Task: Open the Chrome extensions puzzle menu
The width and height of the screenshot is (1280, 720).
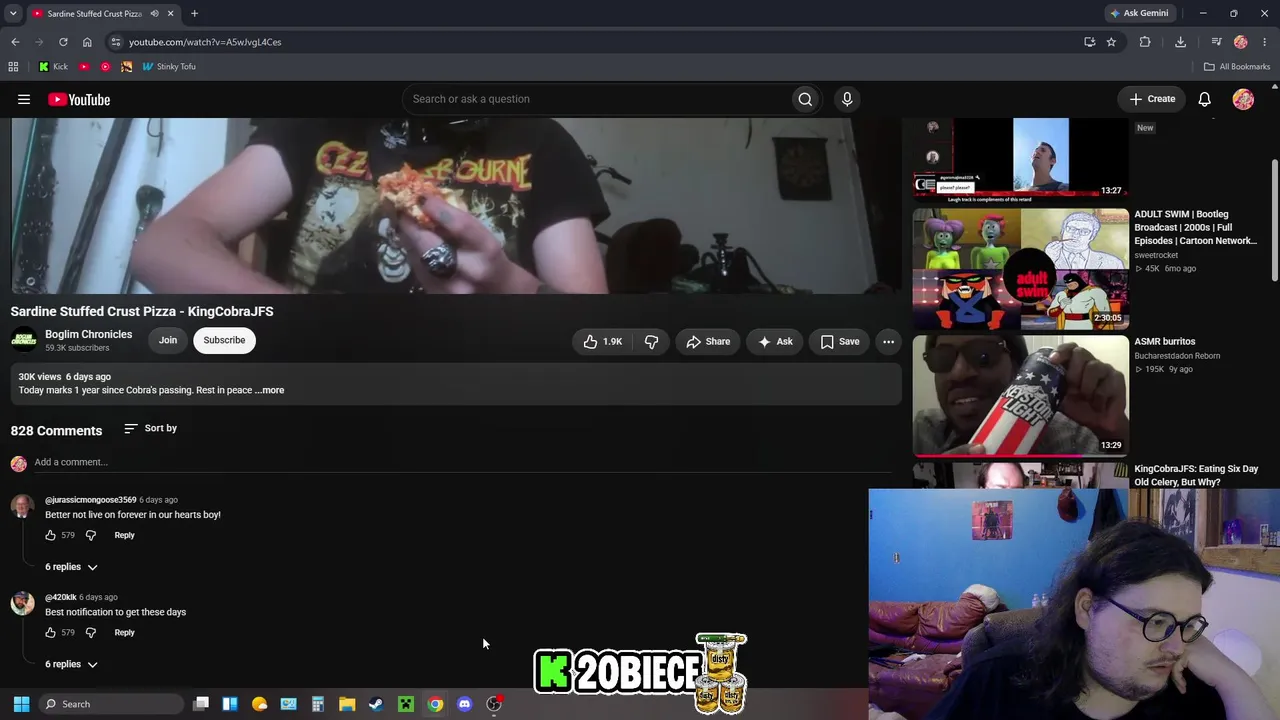Action: (x=1145, y=42)
